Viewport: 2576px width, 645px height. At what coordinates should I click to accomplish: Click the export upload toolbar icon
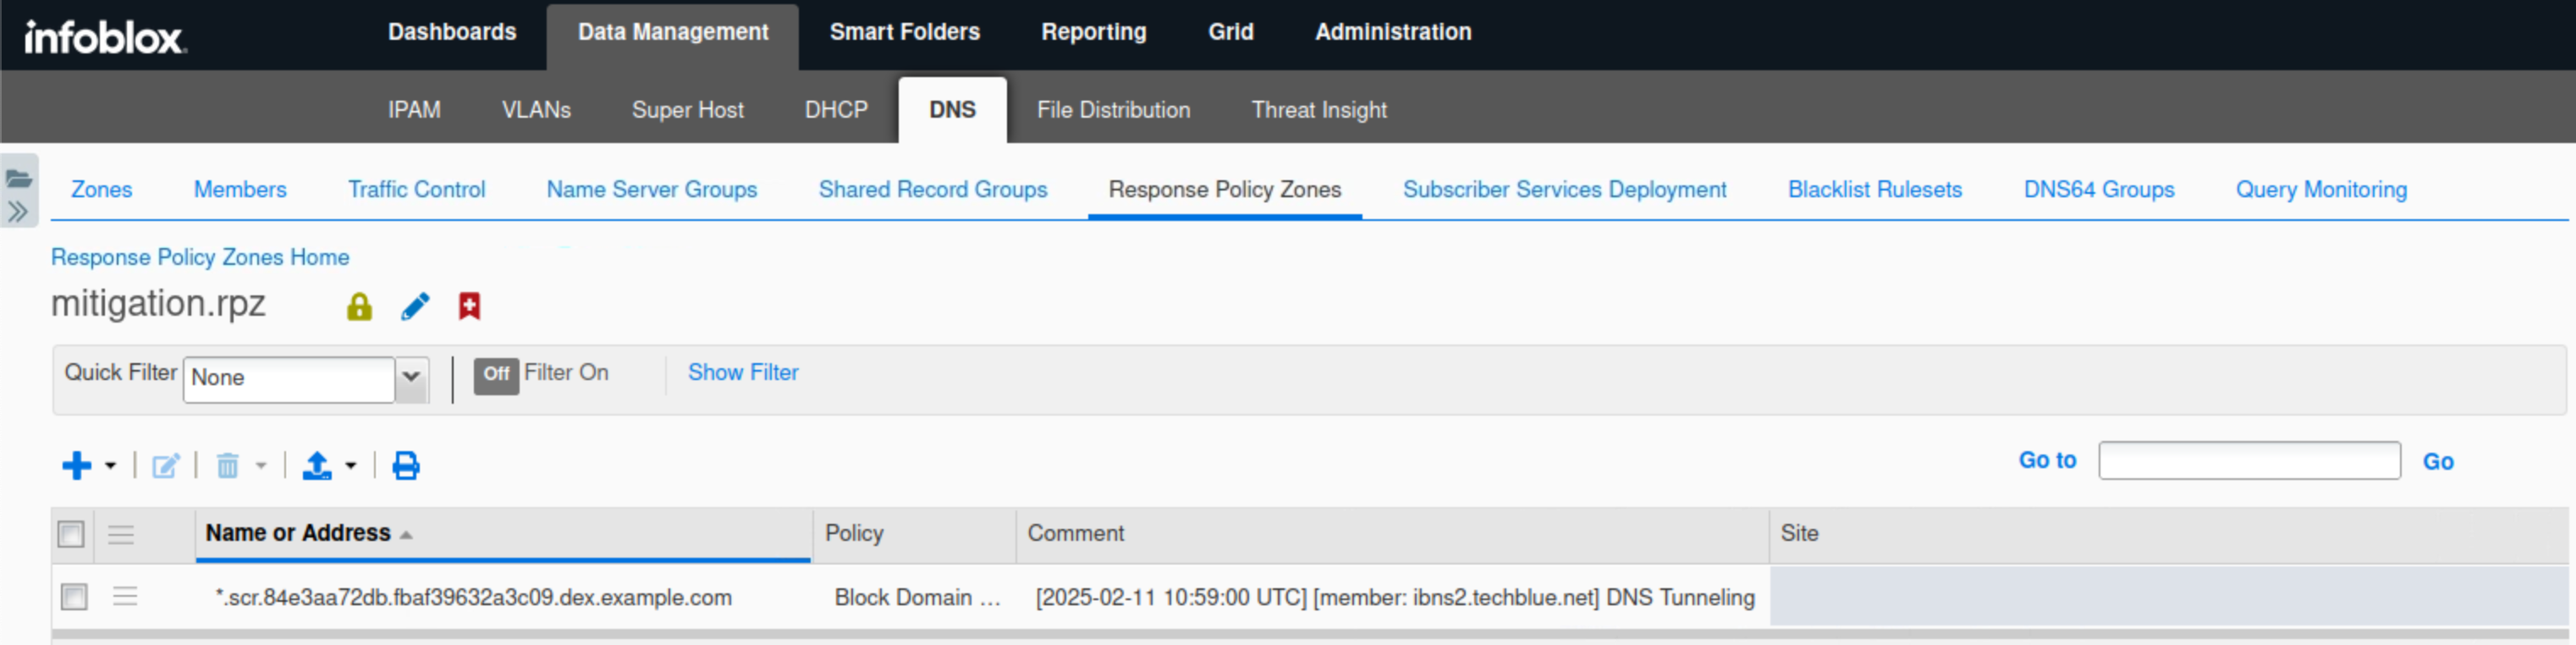coord(317,466)
